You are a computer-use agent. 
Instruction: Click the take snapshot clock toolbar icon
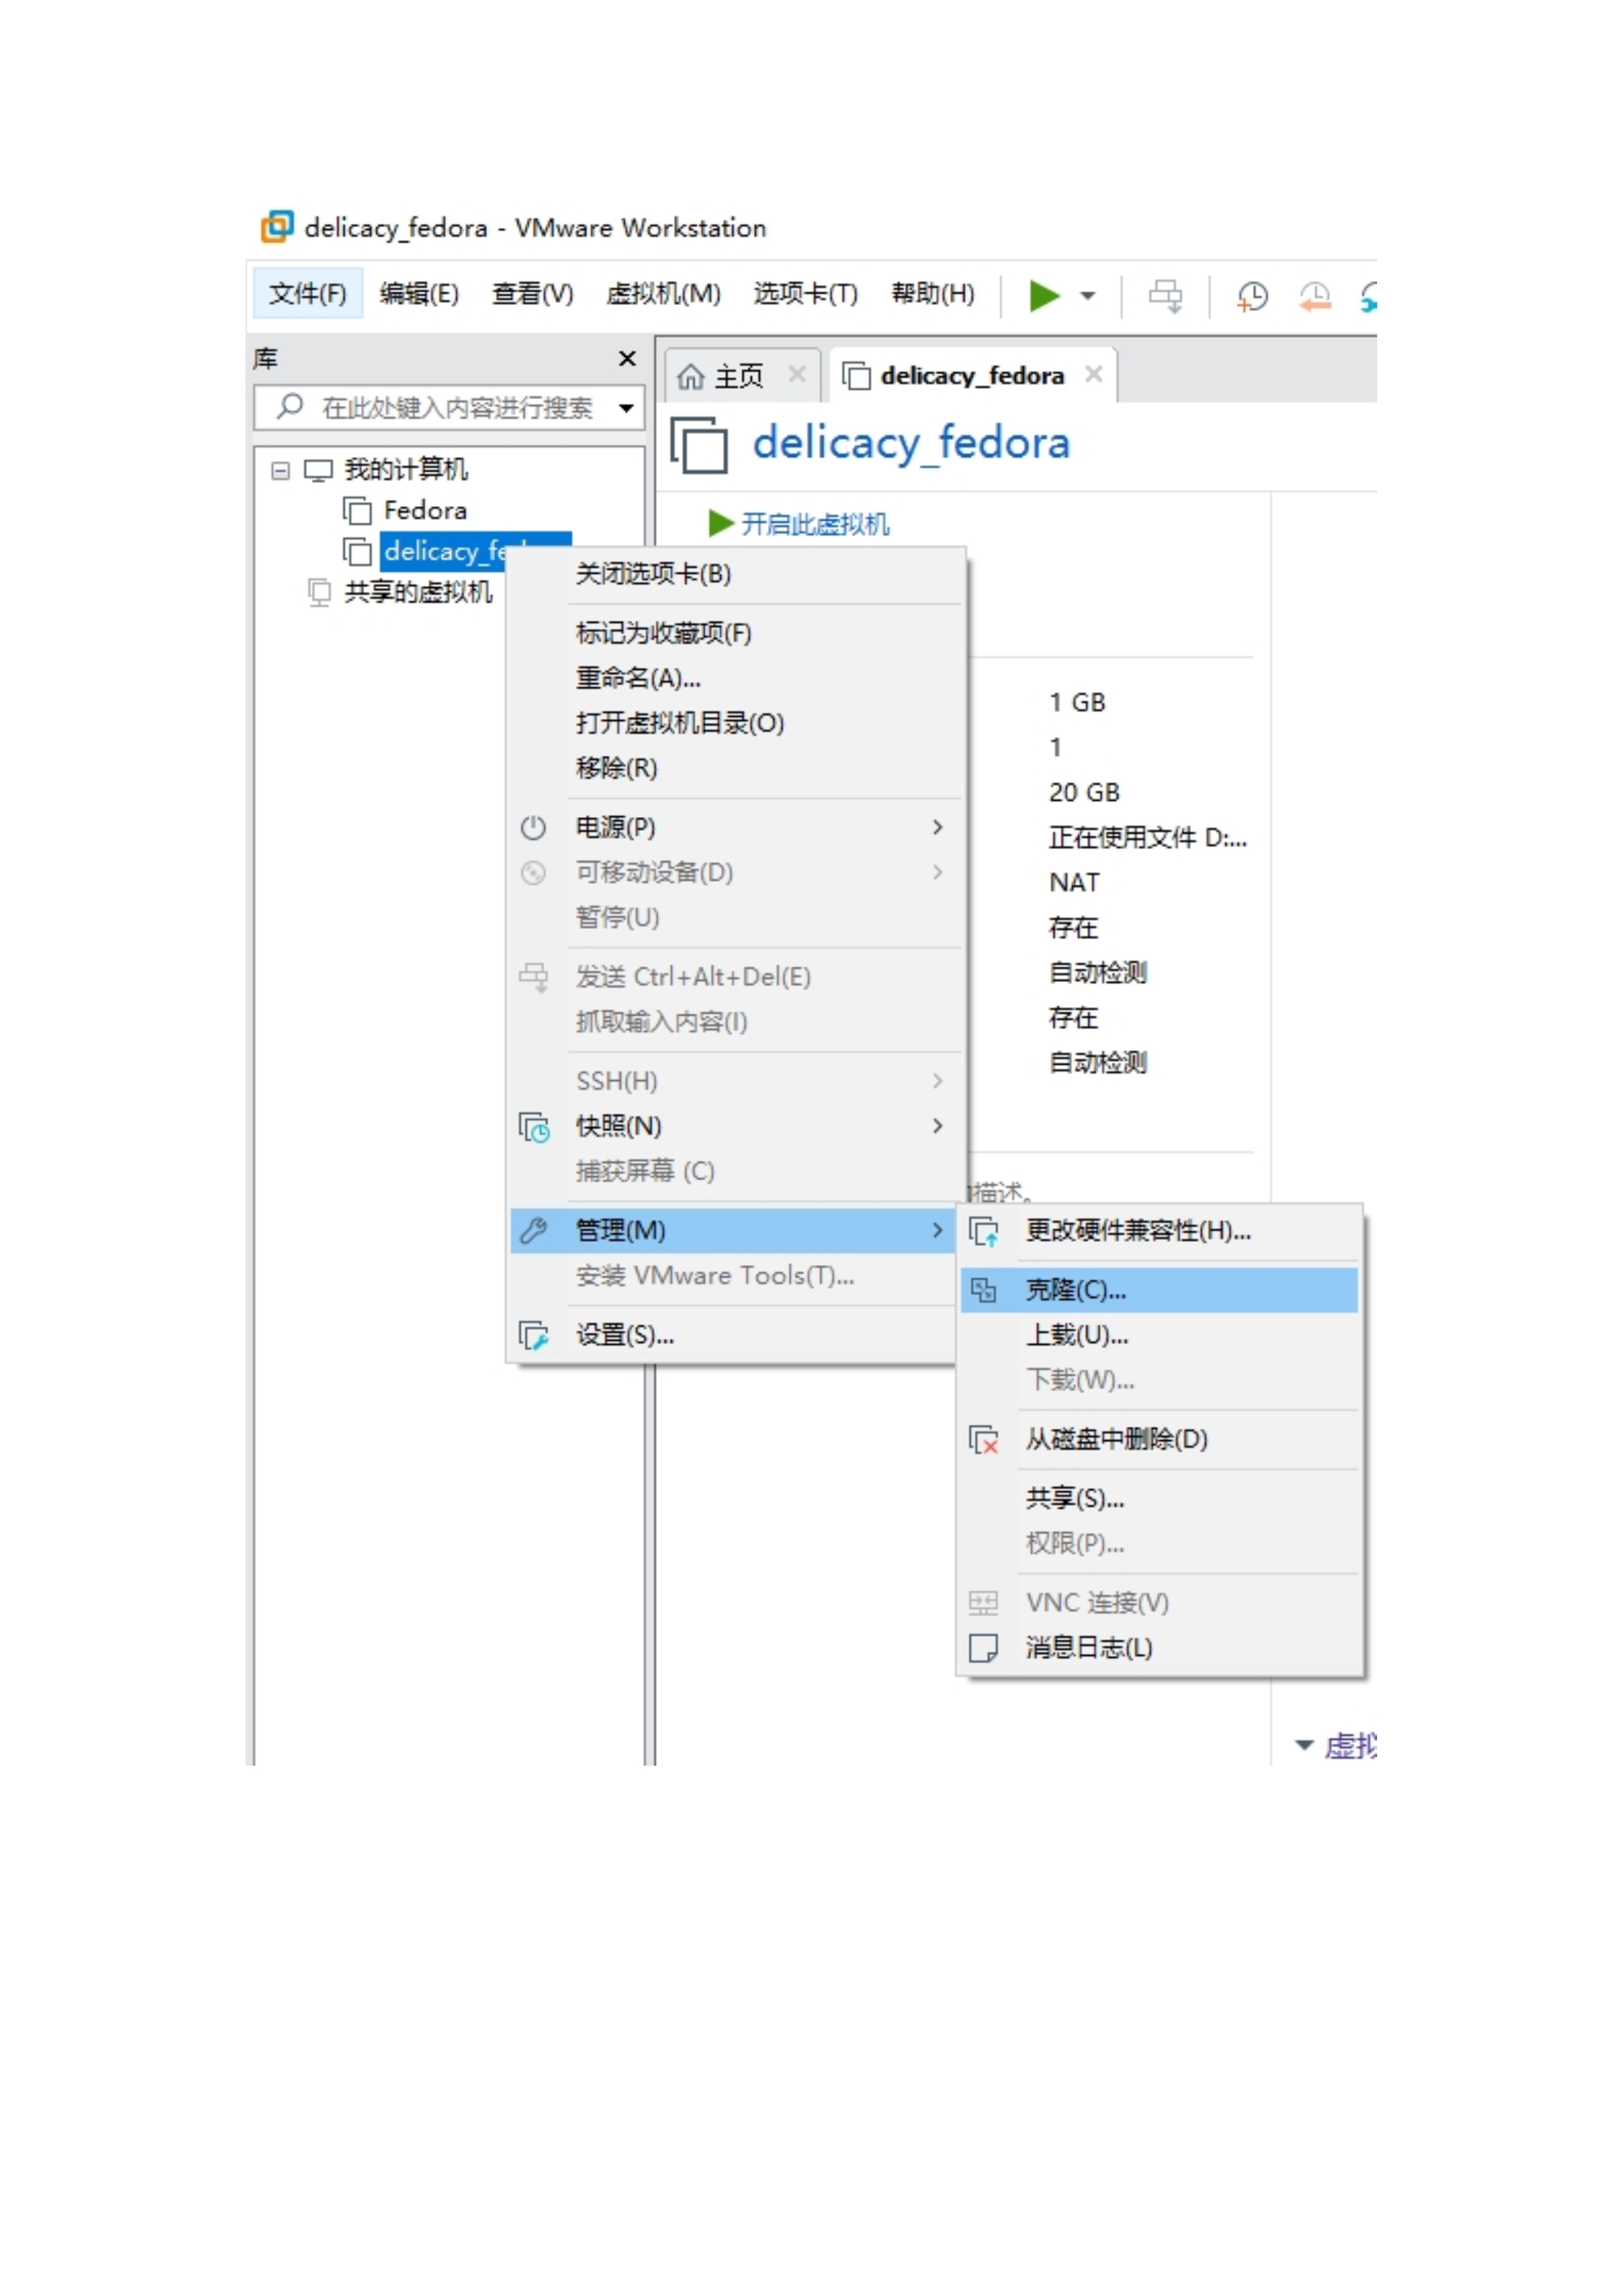[x=1252, y=296]
